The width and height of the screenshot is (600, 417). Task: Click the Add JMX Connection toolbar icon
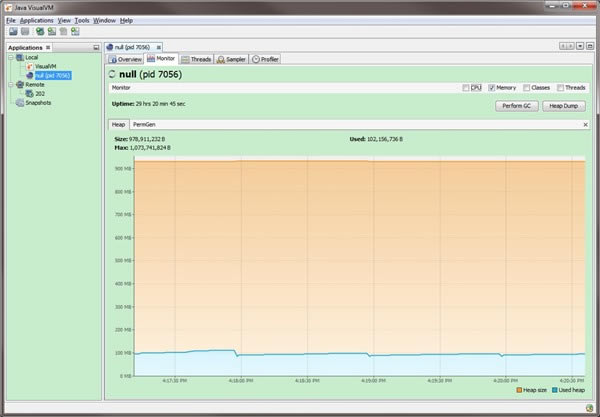tap(52, 31)
